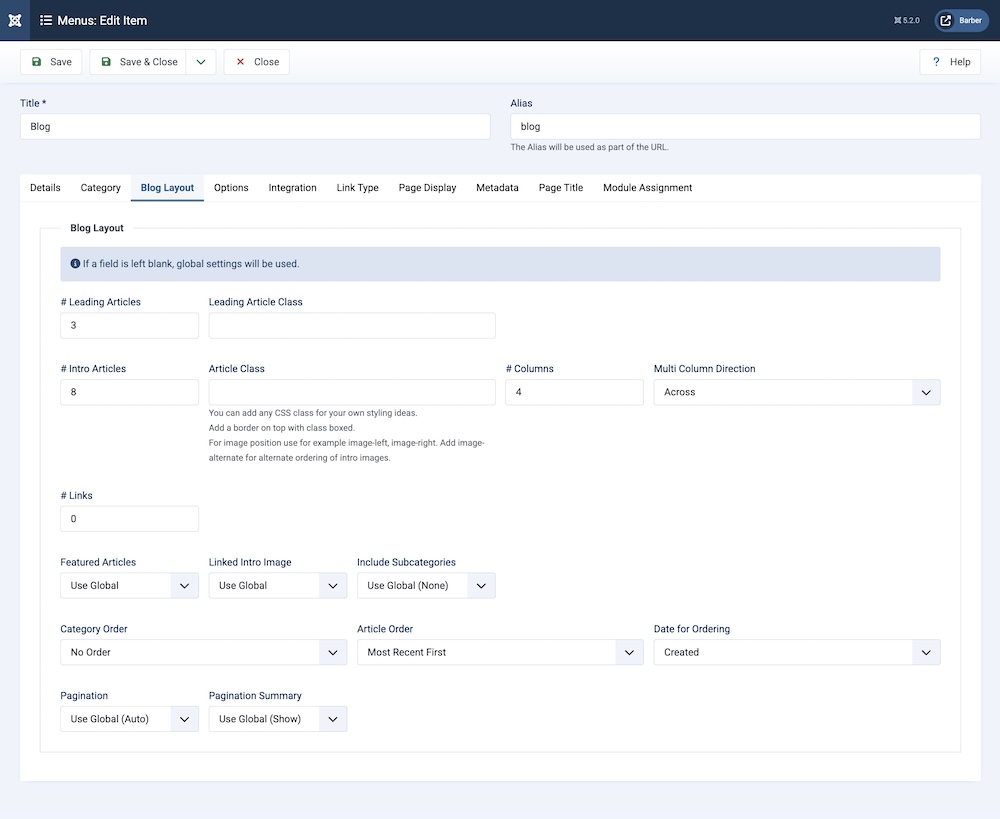Image resolution: width=1000 pixels, height=819 pixels.
Task: Open the Pagination Summary dropdown
Action: coord(277,719)
